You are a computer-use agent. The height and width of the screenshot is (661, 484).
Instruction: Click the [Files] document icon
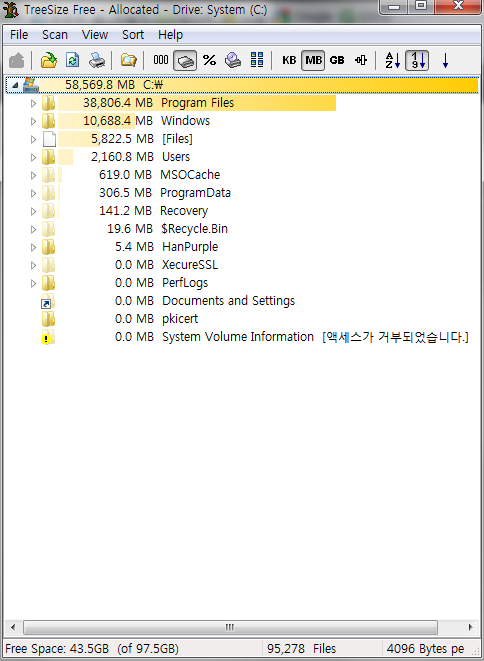(x=49, y=139)
